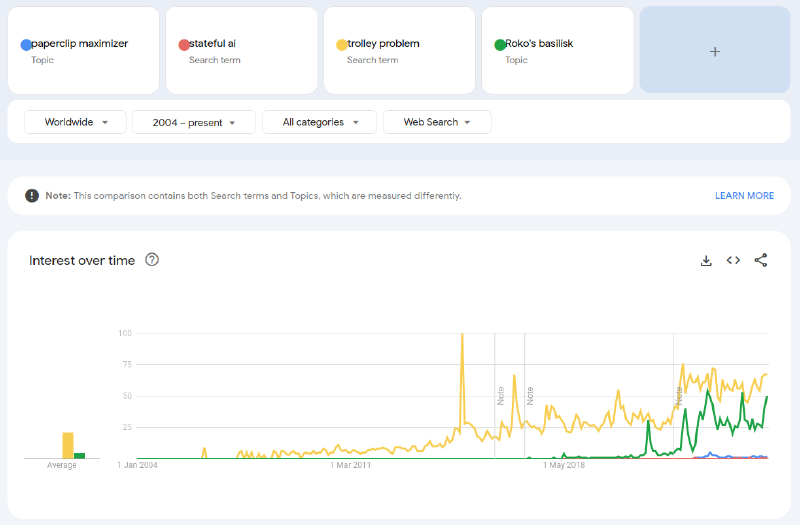This screenshot has height=525, width=800.
Task: Click the Note marker near May 2018
Action: (530, 396)
